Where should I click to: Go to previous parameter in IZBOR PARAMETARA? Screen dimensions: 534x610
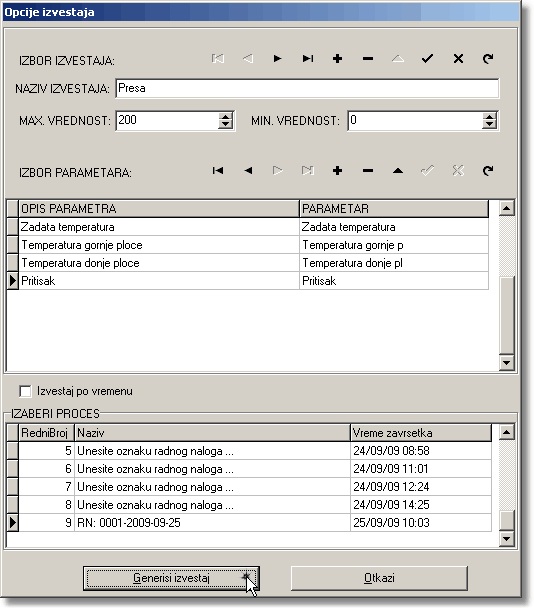(248, 170)
